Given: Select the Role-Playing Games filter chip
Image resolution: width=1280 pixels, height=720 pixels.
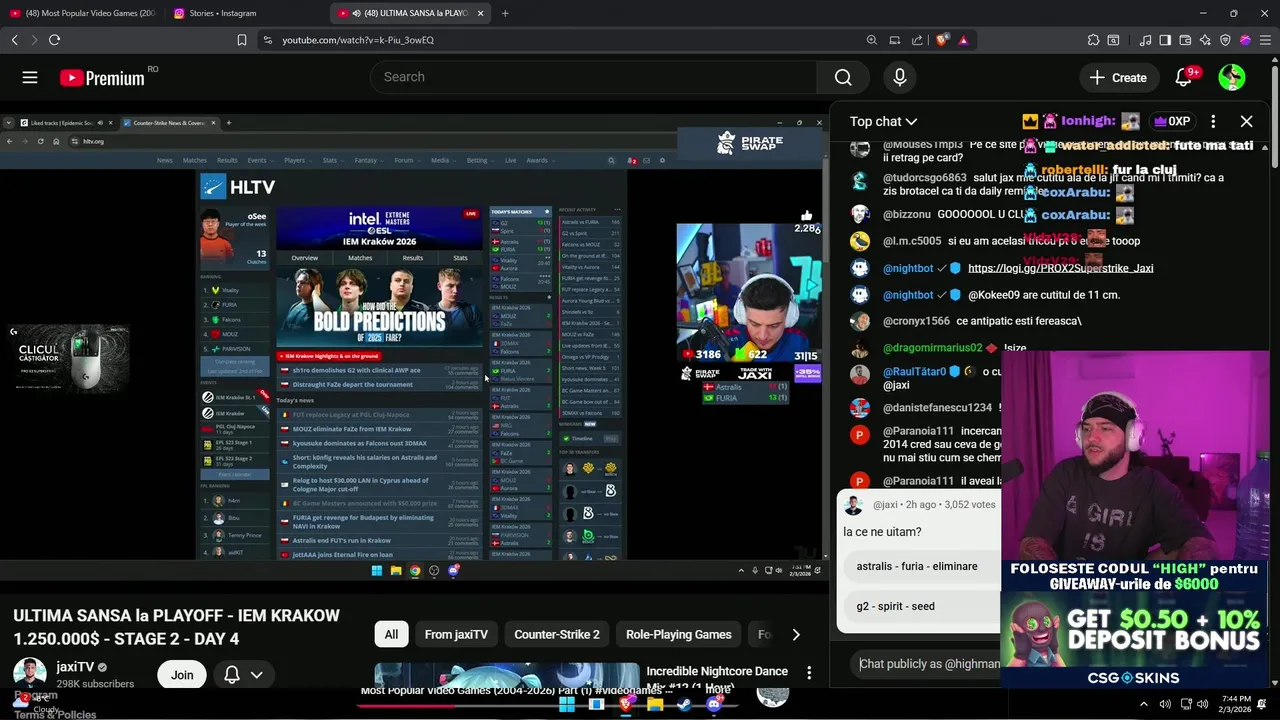Looking at the screenshot, I should pos(678,634).
